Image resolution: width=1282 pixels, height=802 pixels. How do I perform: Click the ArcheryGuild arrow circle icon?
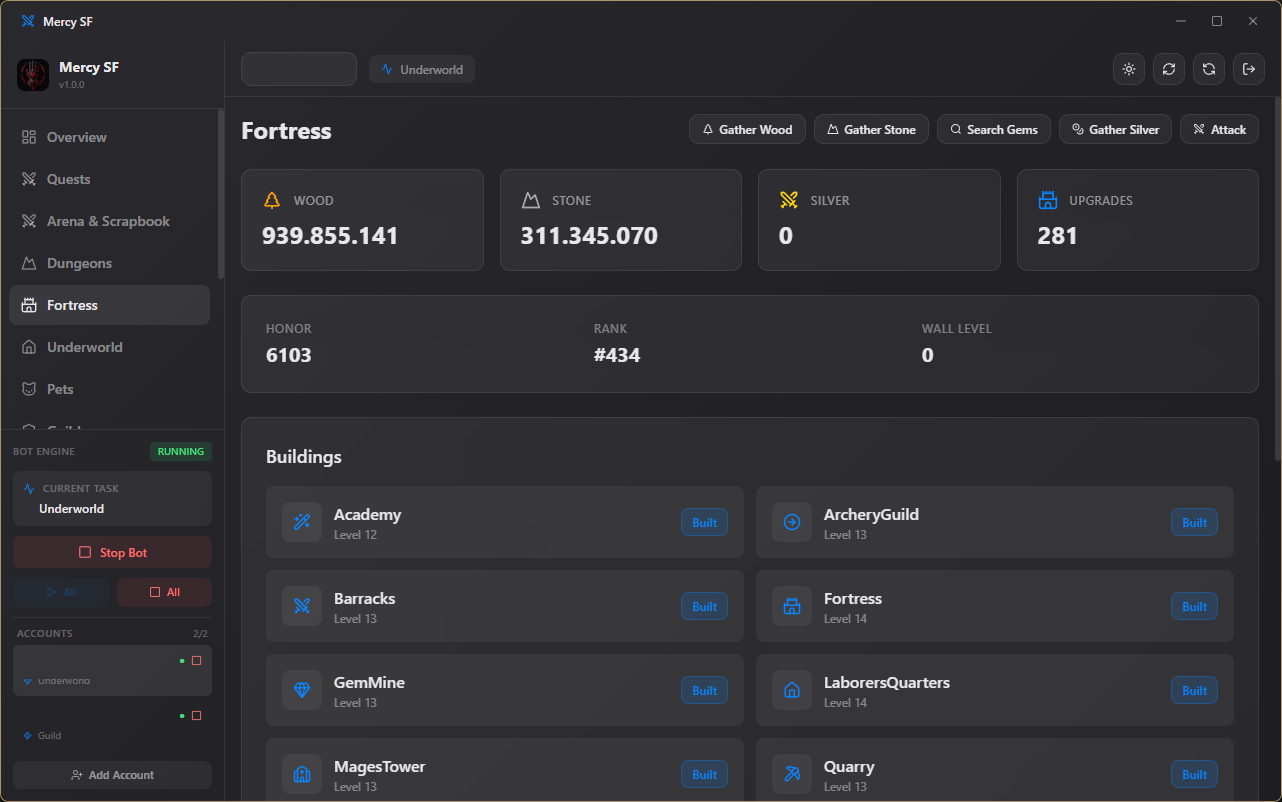(x=792, y=522)
